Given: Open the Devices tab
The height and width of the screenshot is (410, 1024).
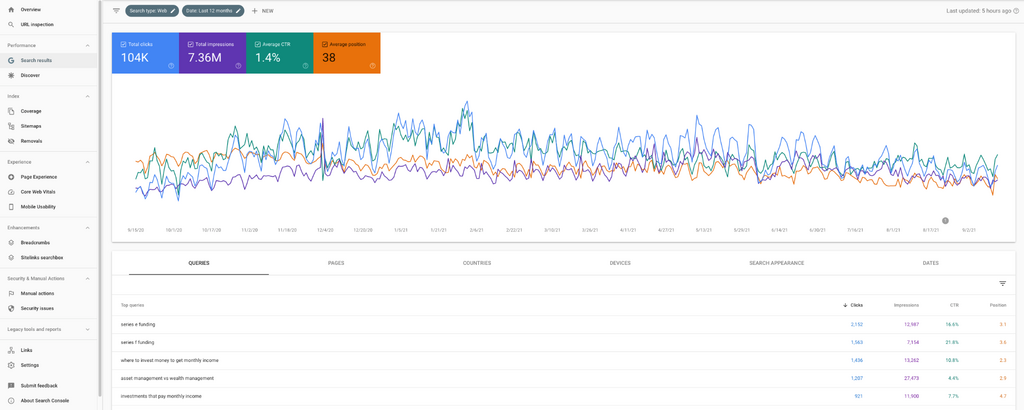Looking at the screenshot, I should (620, 263).
